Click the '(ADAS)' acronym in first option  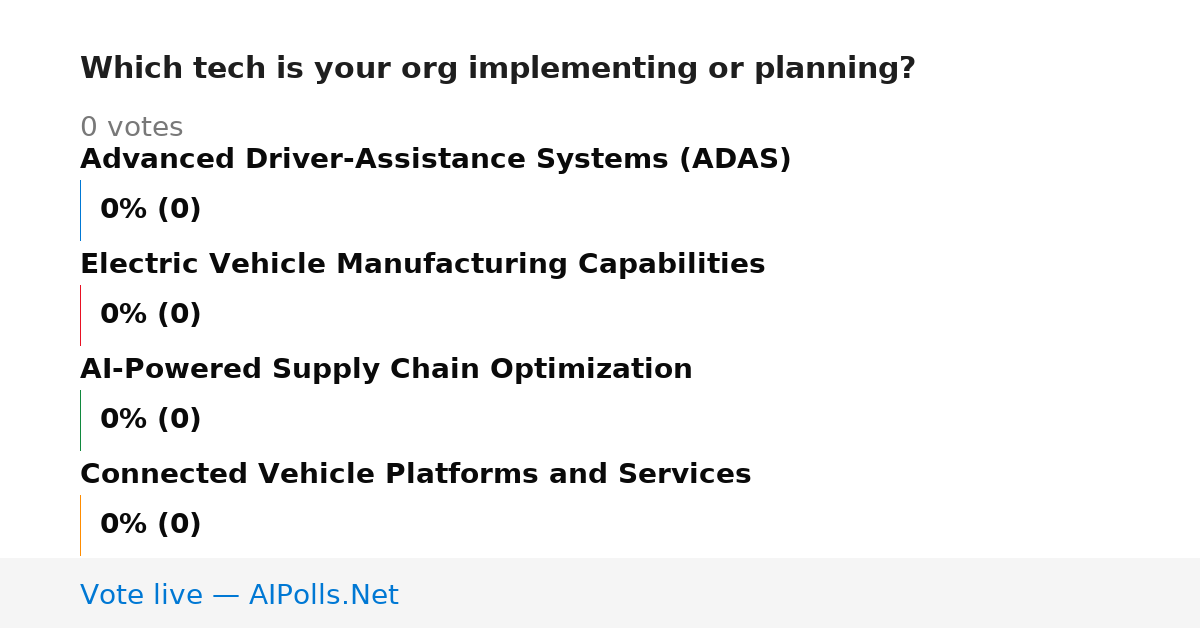[x=735, y=160]
